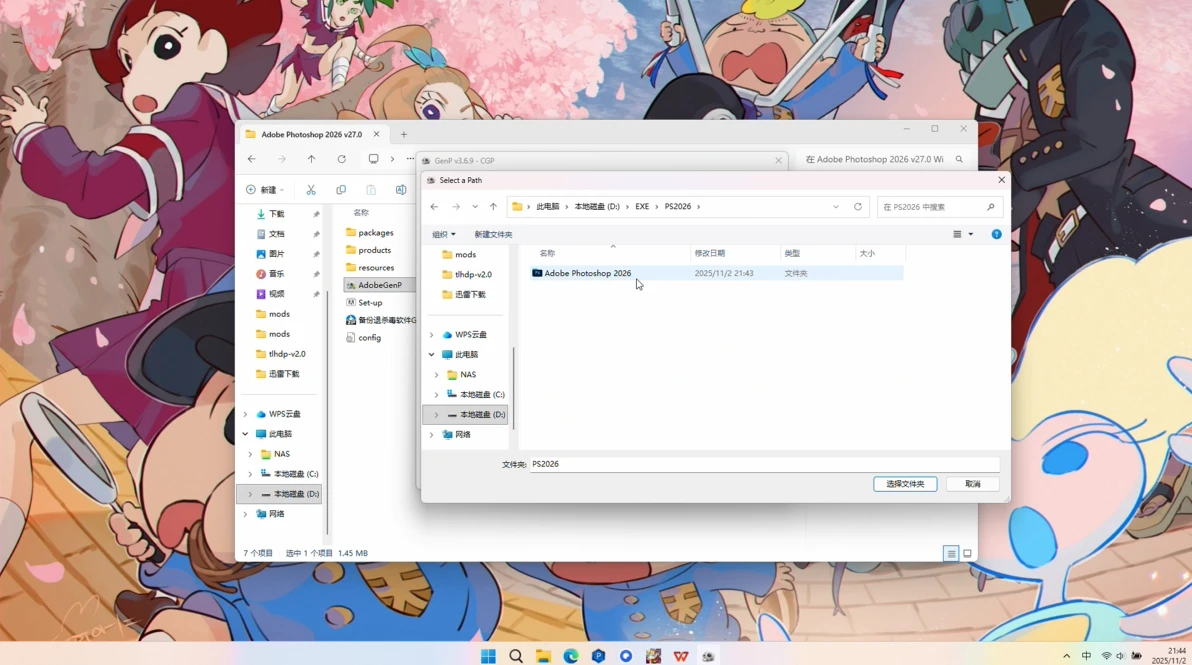
Task: Click the 选择文件夹 (Select Folder) button
Action: pyautogui.click(x=903, y=483)
